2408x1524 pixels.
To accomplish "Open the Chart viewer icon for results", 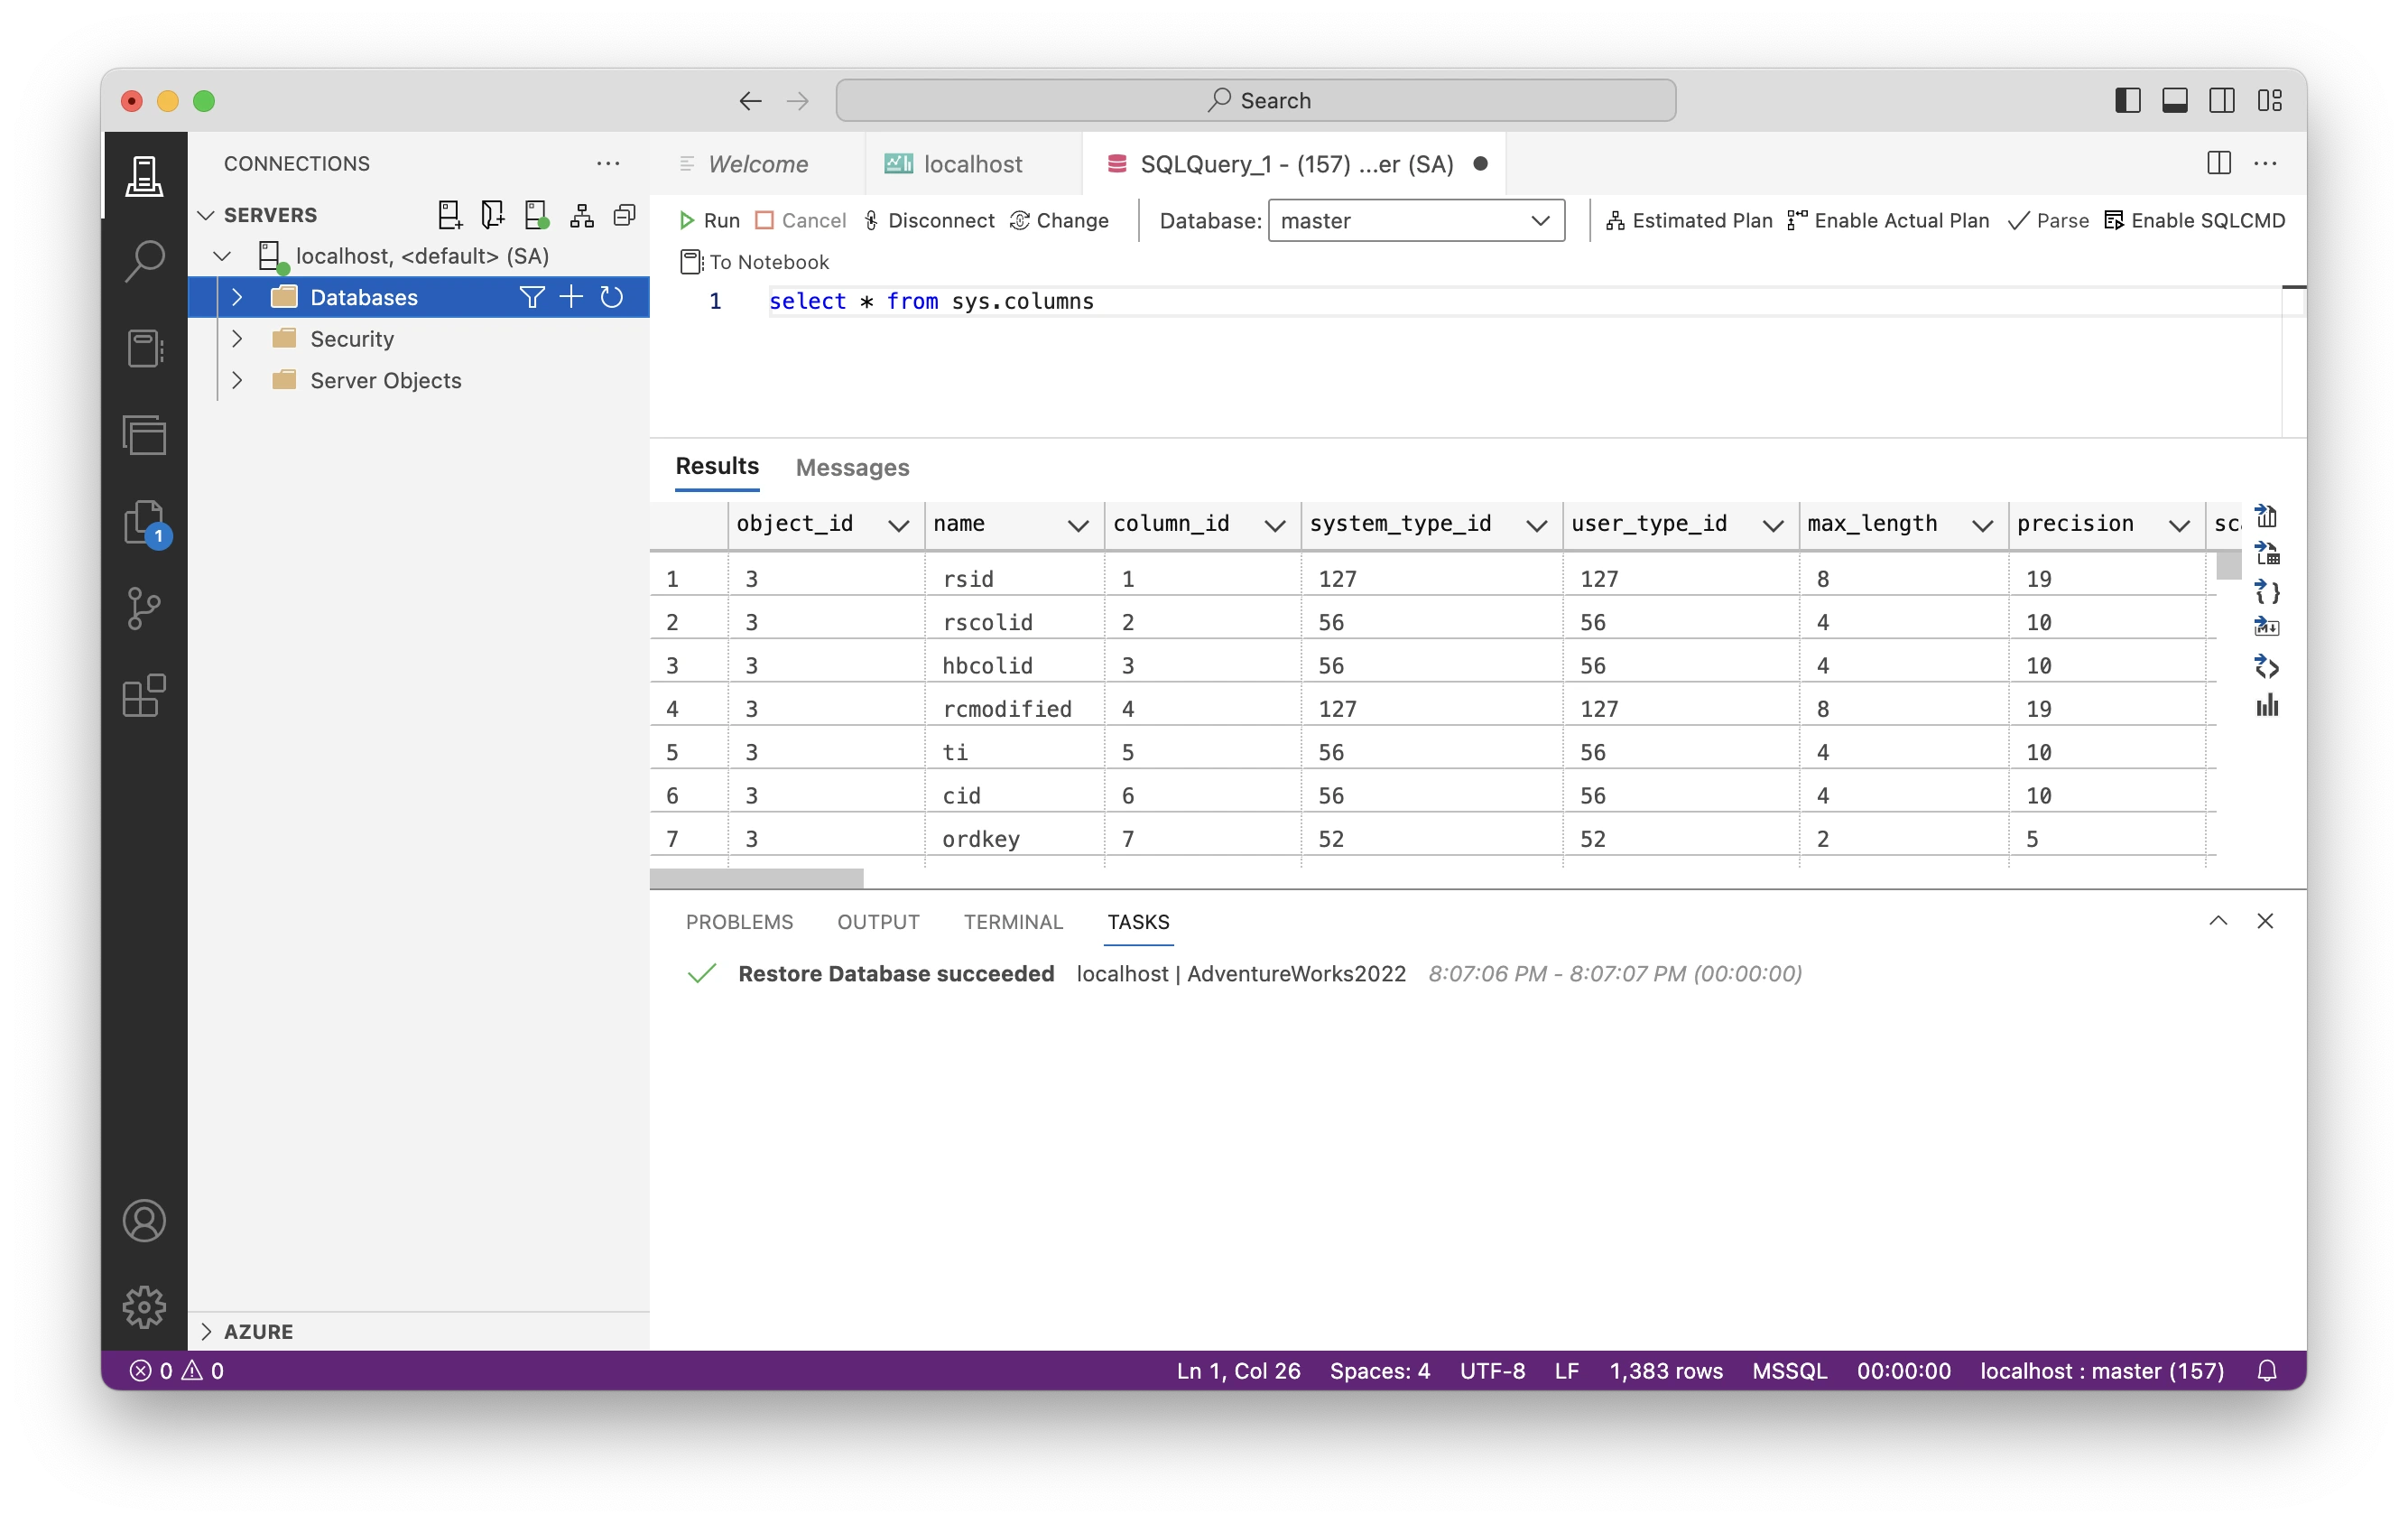I will pyautogui.click(x=2266, y=705).
